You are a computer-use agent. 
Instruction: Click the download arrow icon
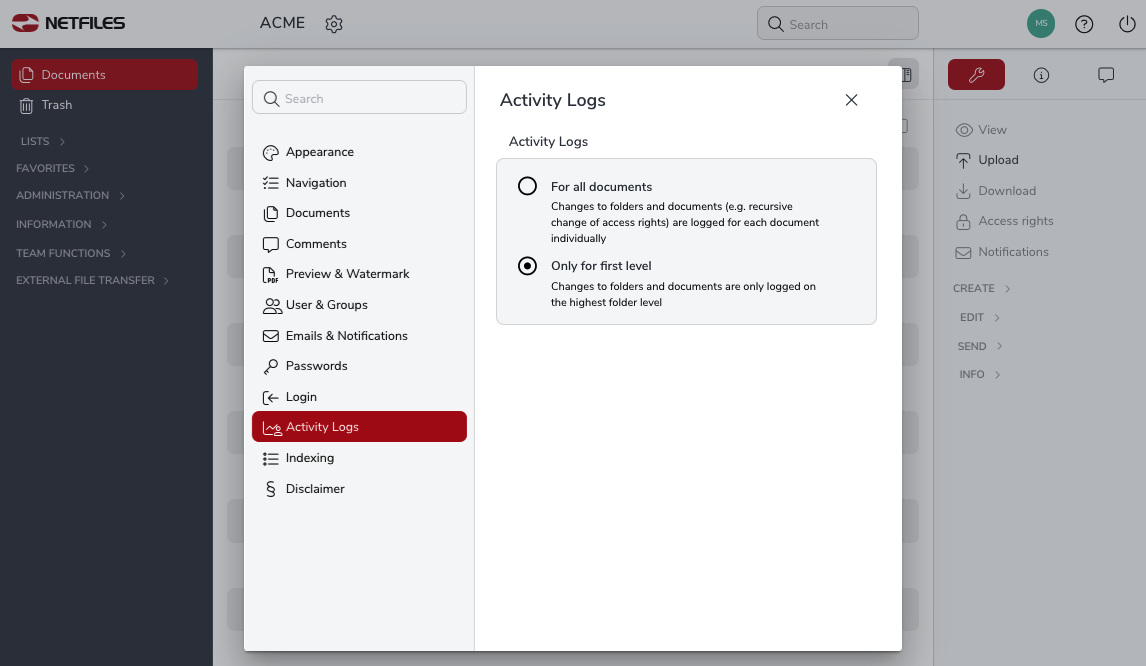click(963, 191)
